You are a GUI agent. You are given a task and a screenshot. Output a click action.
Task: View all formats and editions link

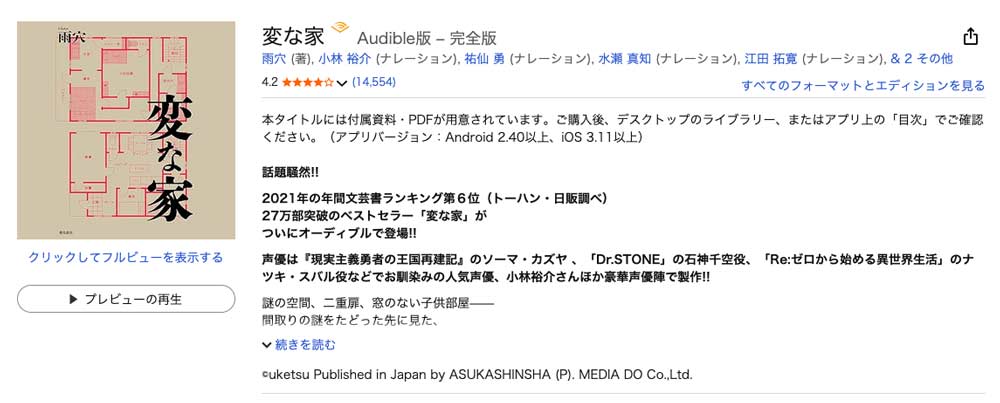863,86
